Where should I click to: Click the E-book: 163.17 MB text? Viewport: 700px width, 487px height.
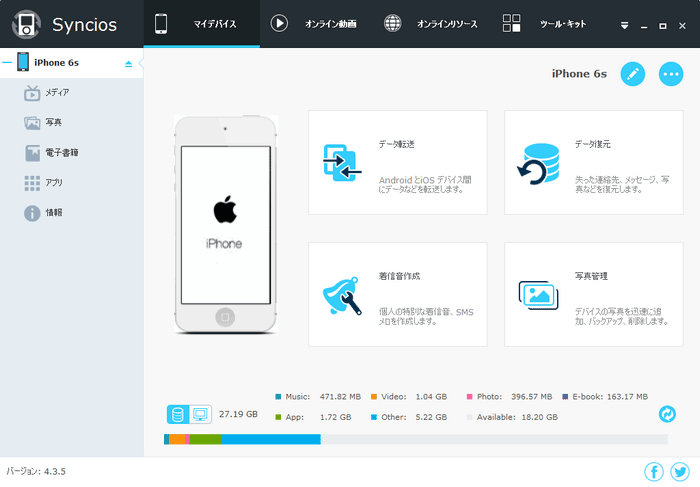(x=610, y=396)
